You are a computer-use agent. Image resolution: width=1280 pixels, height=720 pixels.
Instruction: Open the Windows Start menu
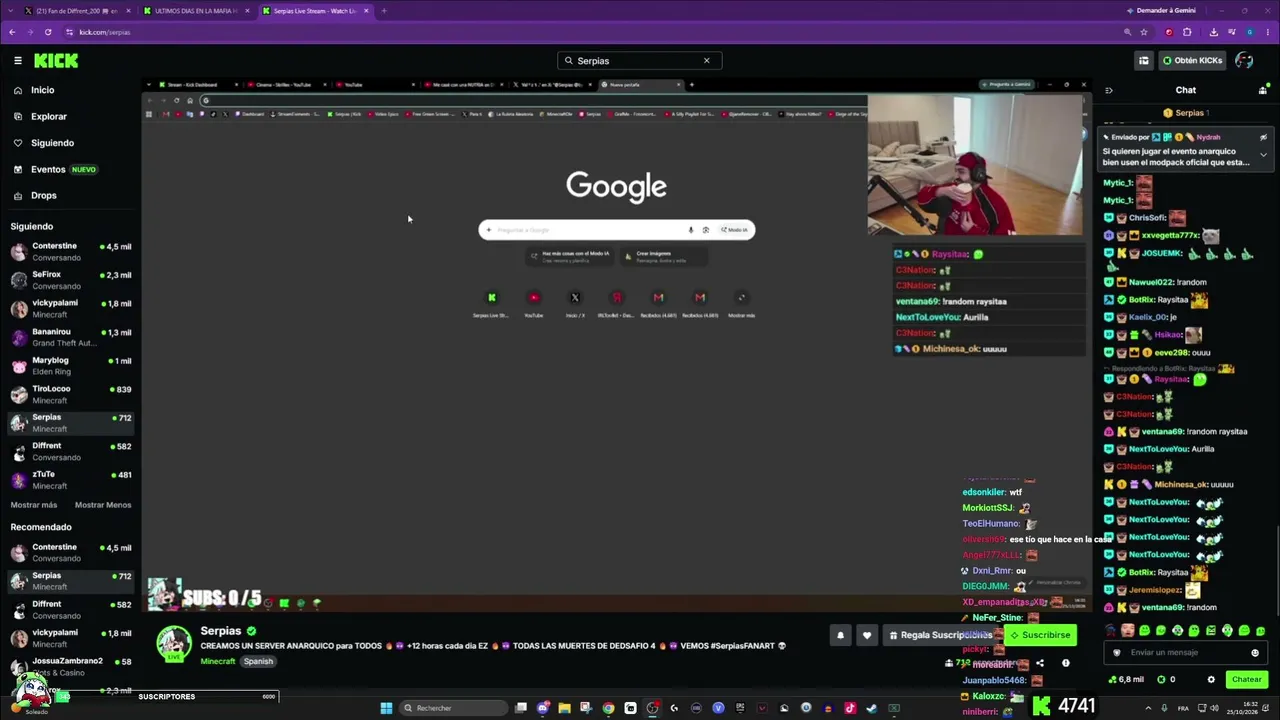pyautogui.click(x=386, y=708)
